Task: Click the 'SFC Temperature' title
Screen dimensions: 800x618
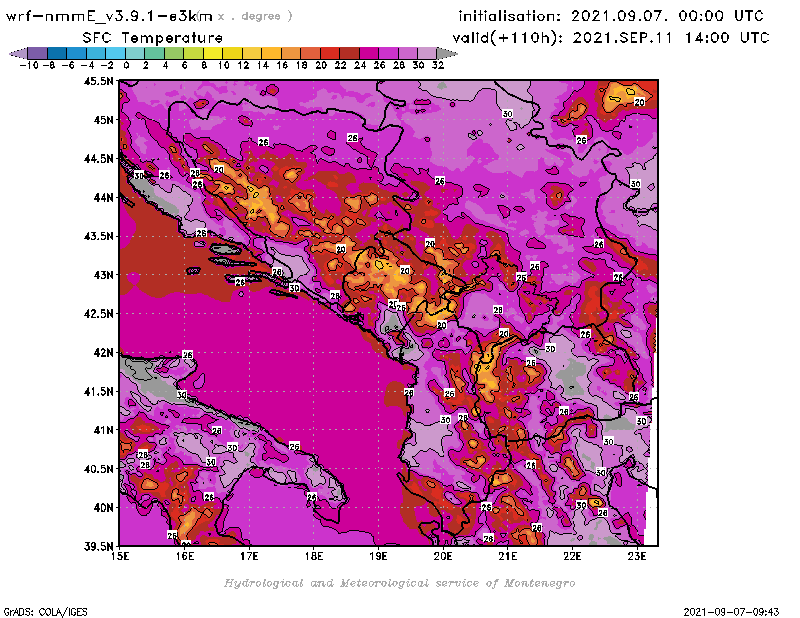Action: point(153,38)
